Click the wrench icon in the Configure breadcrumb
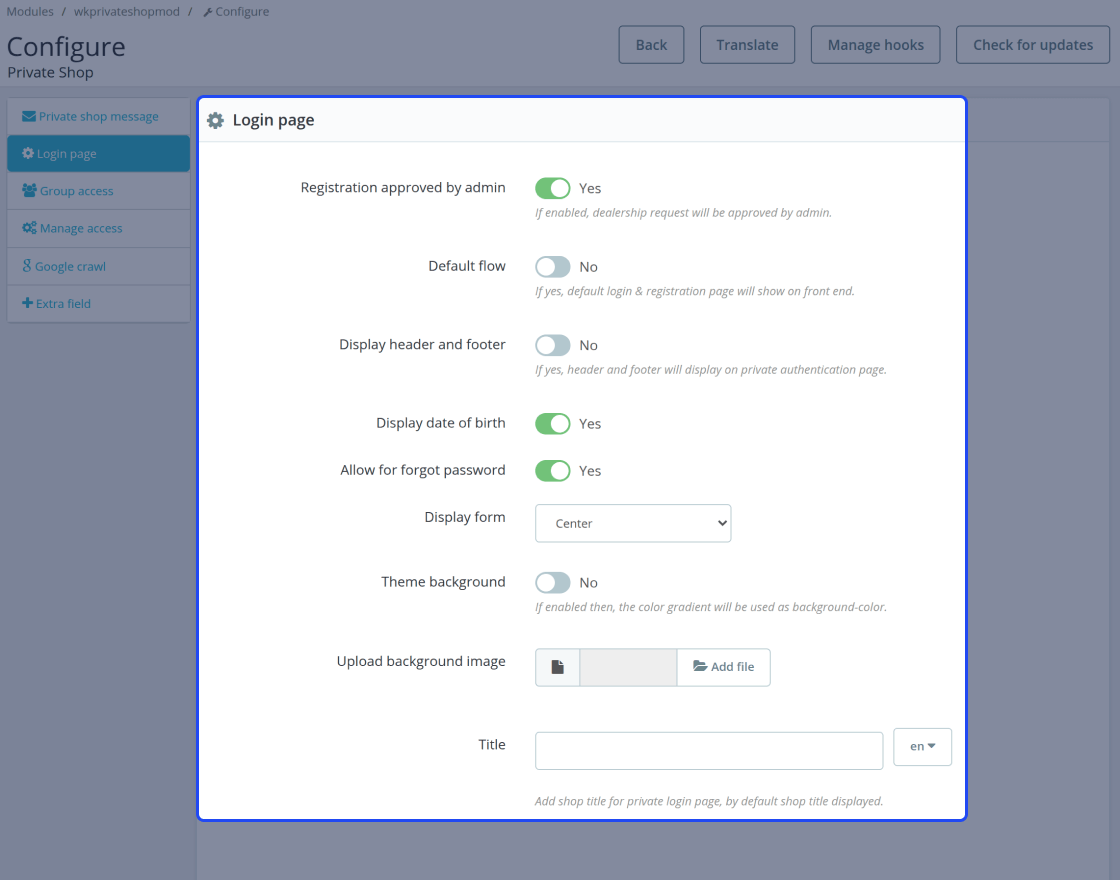 (x=208, y=12)
